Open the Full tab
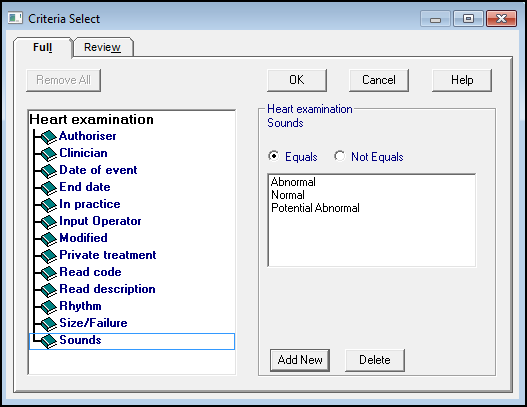The height and width of the screenshot is (407, 527). pyautogui.click(x=43, y=47)
